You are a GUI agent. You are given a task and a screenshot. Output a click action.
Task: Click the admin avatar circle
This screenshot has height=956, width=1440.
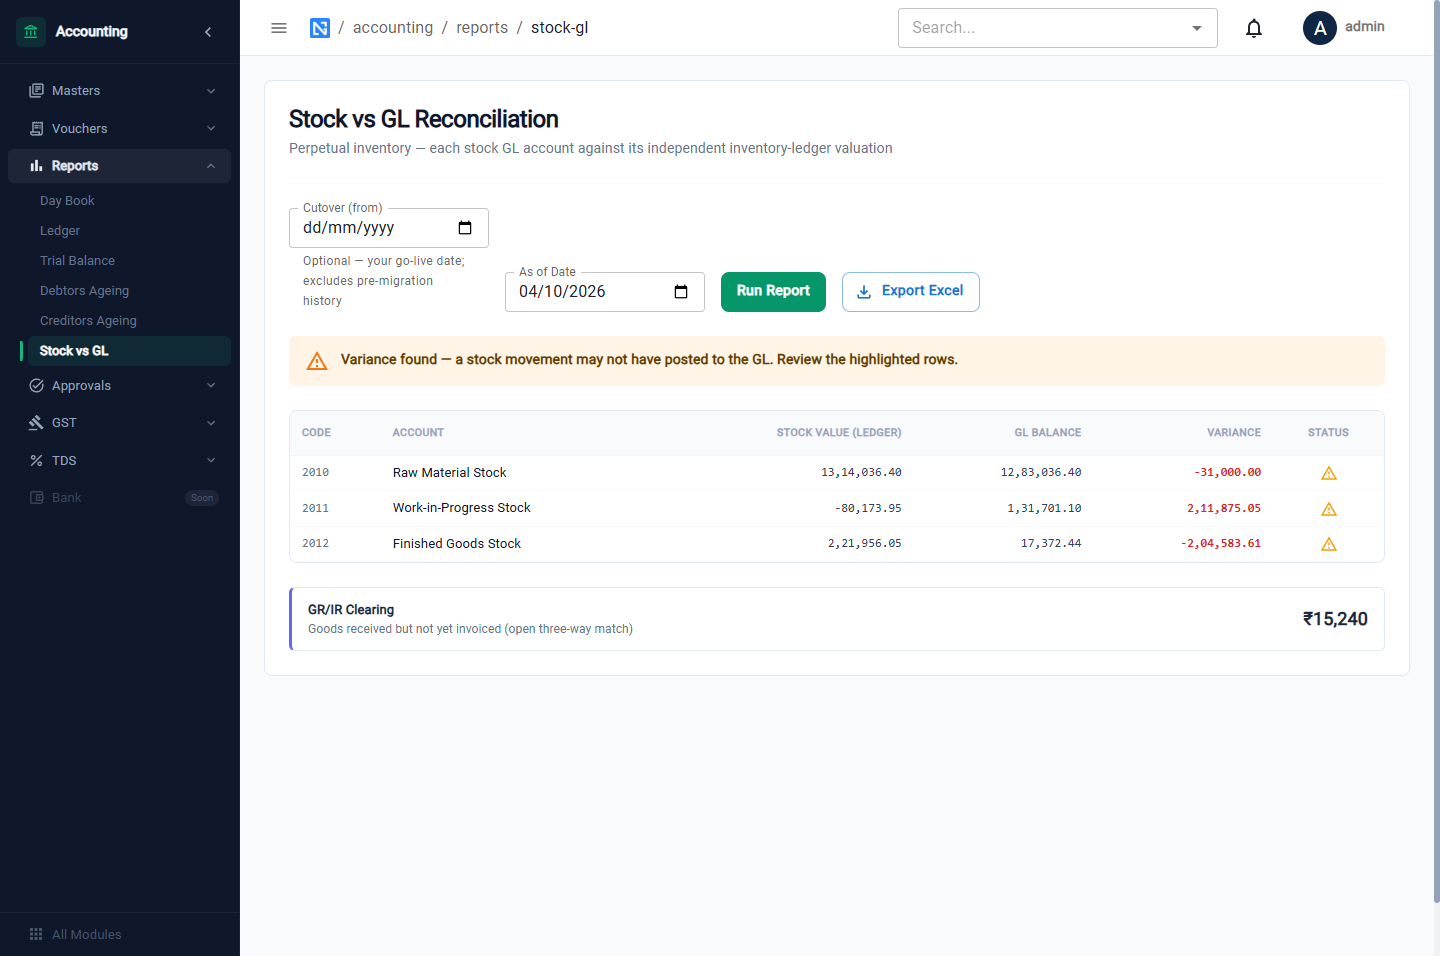(1320, 28)
